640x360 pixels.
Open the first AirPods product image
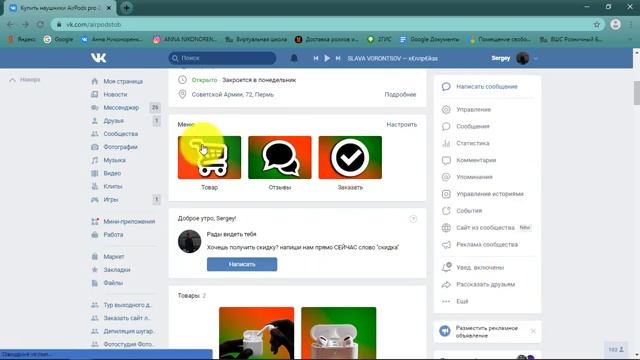coord(256,333)
